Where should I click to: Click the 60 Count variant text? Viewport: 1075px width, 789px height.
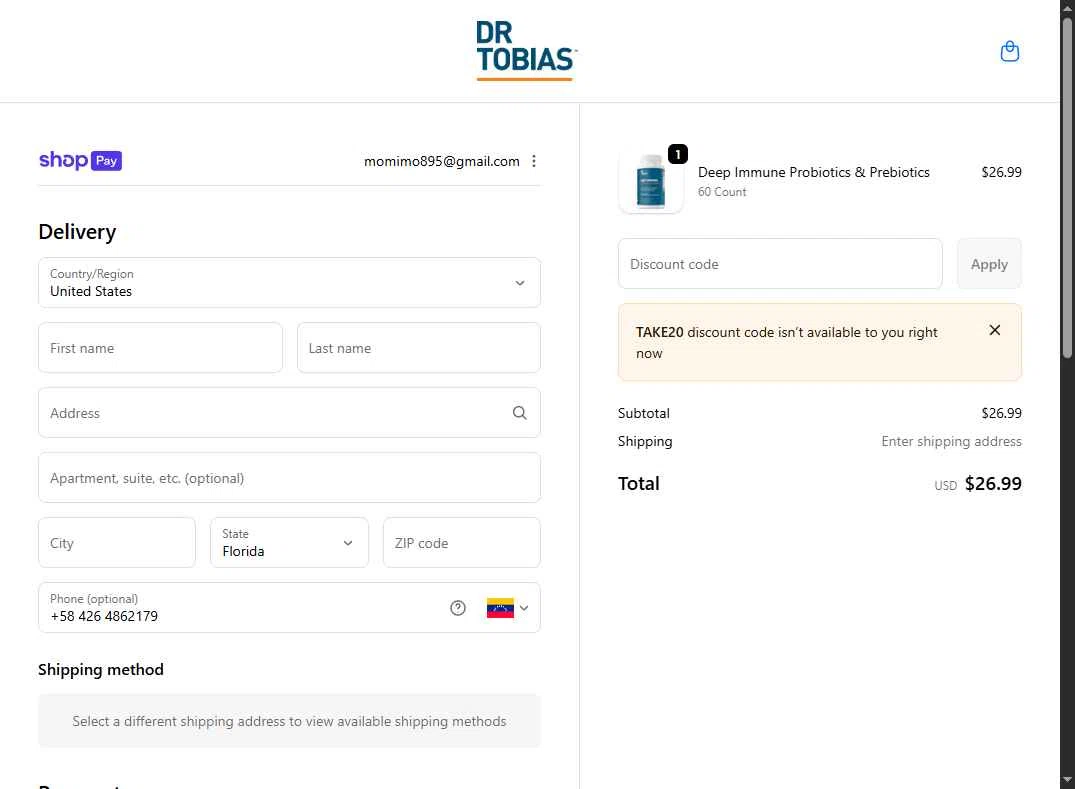722,192
